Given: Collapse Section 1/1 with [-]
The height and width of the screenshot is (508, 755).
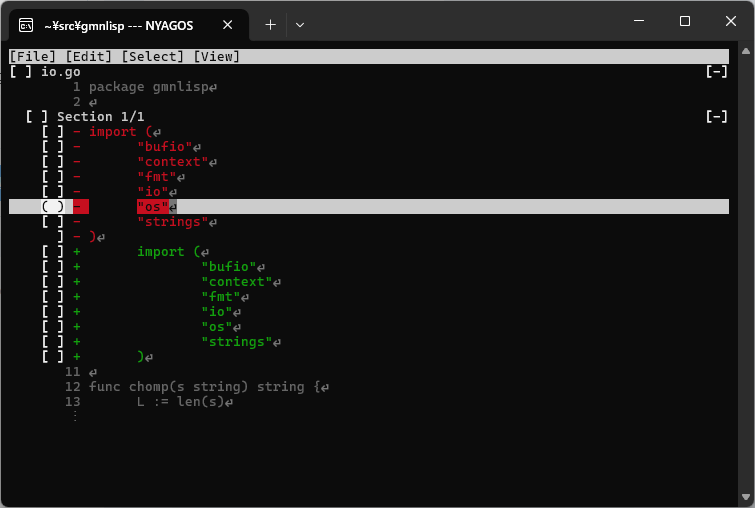Looking at the screenshot, I should point(716,117).
